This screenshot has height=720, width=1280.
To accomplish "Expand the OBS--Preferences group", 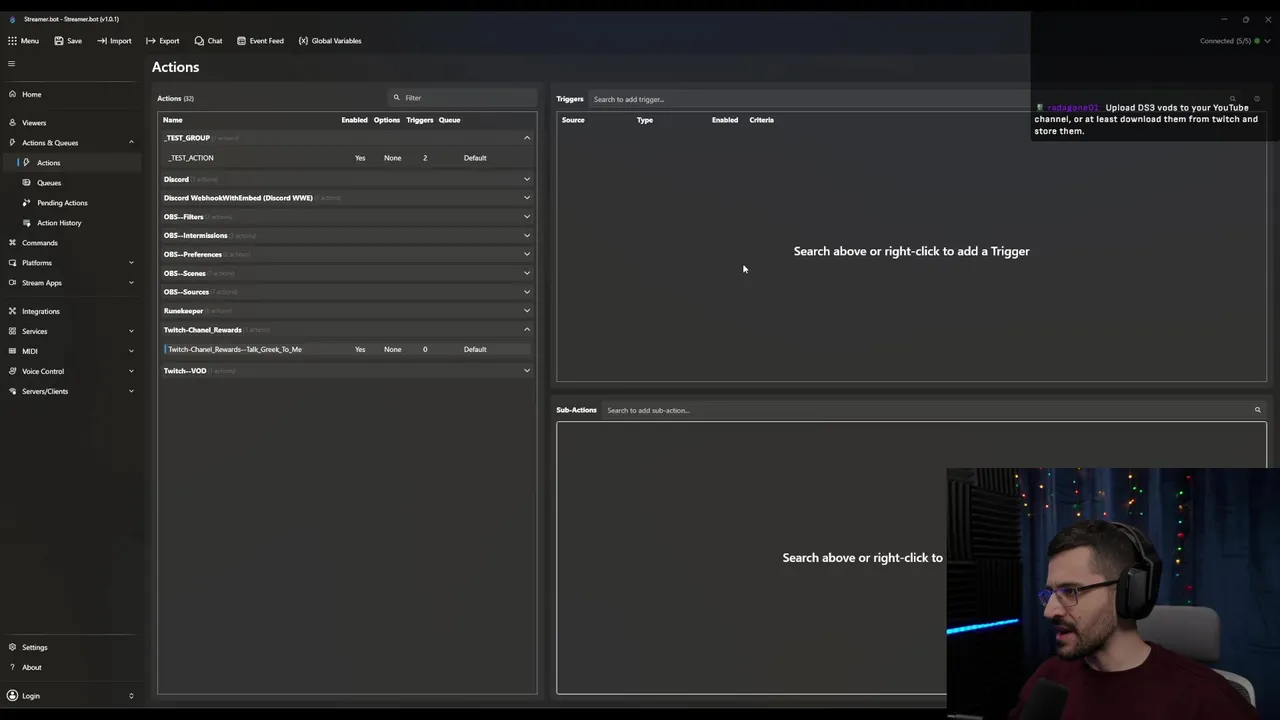I will coord(527,254).
